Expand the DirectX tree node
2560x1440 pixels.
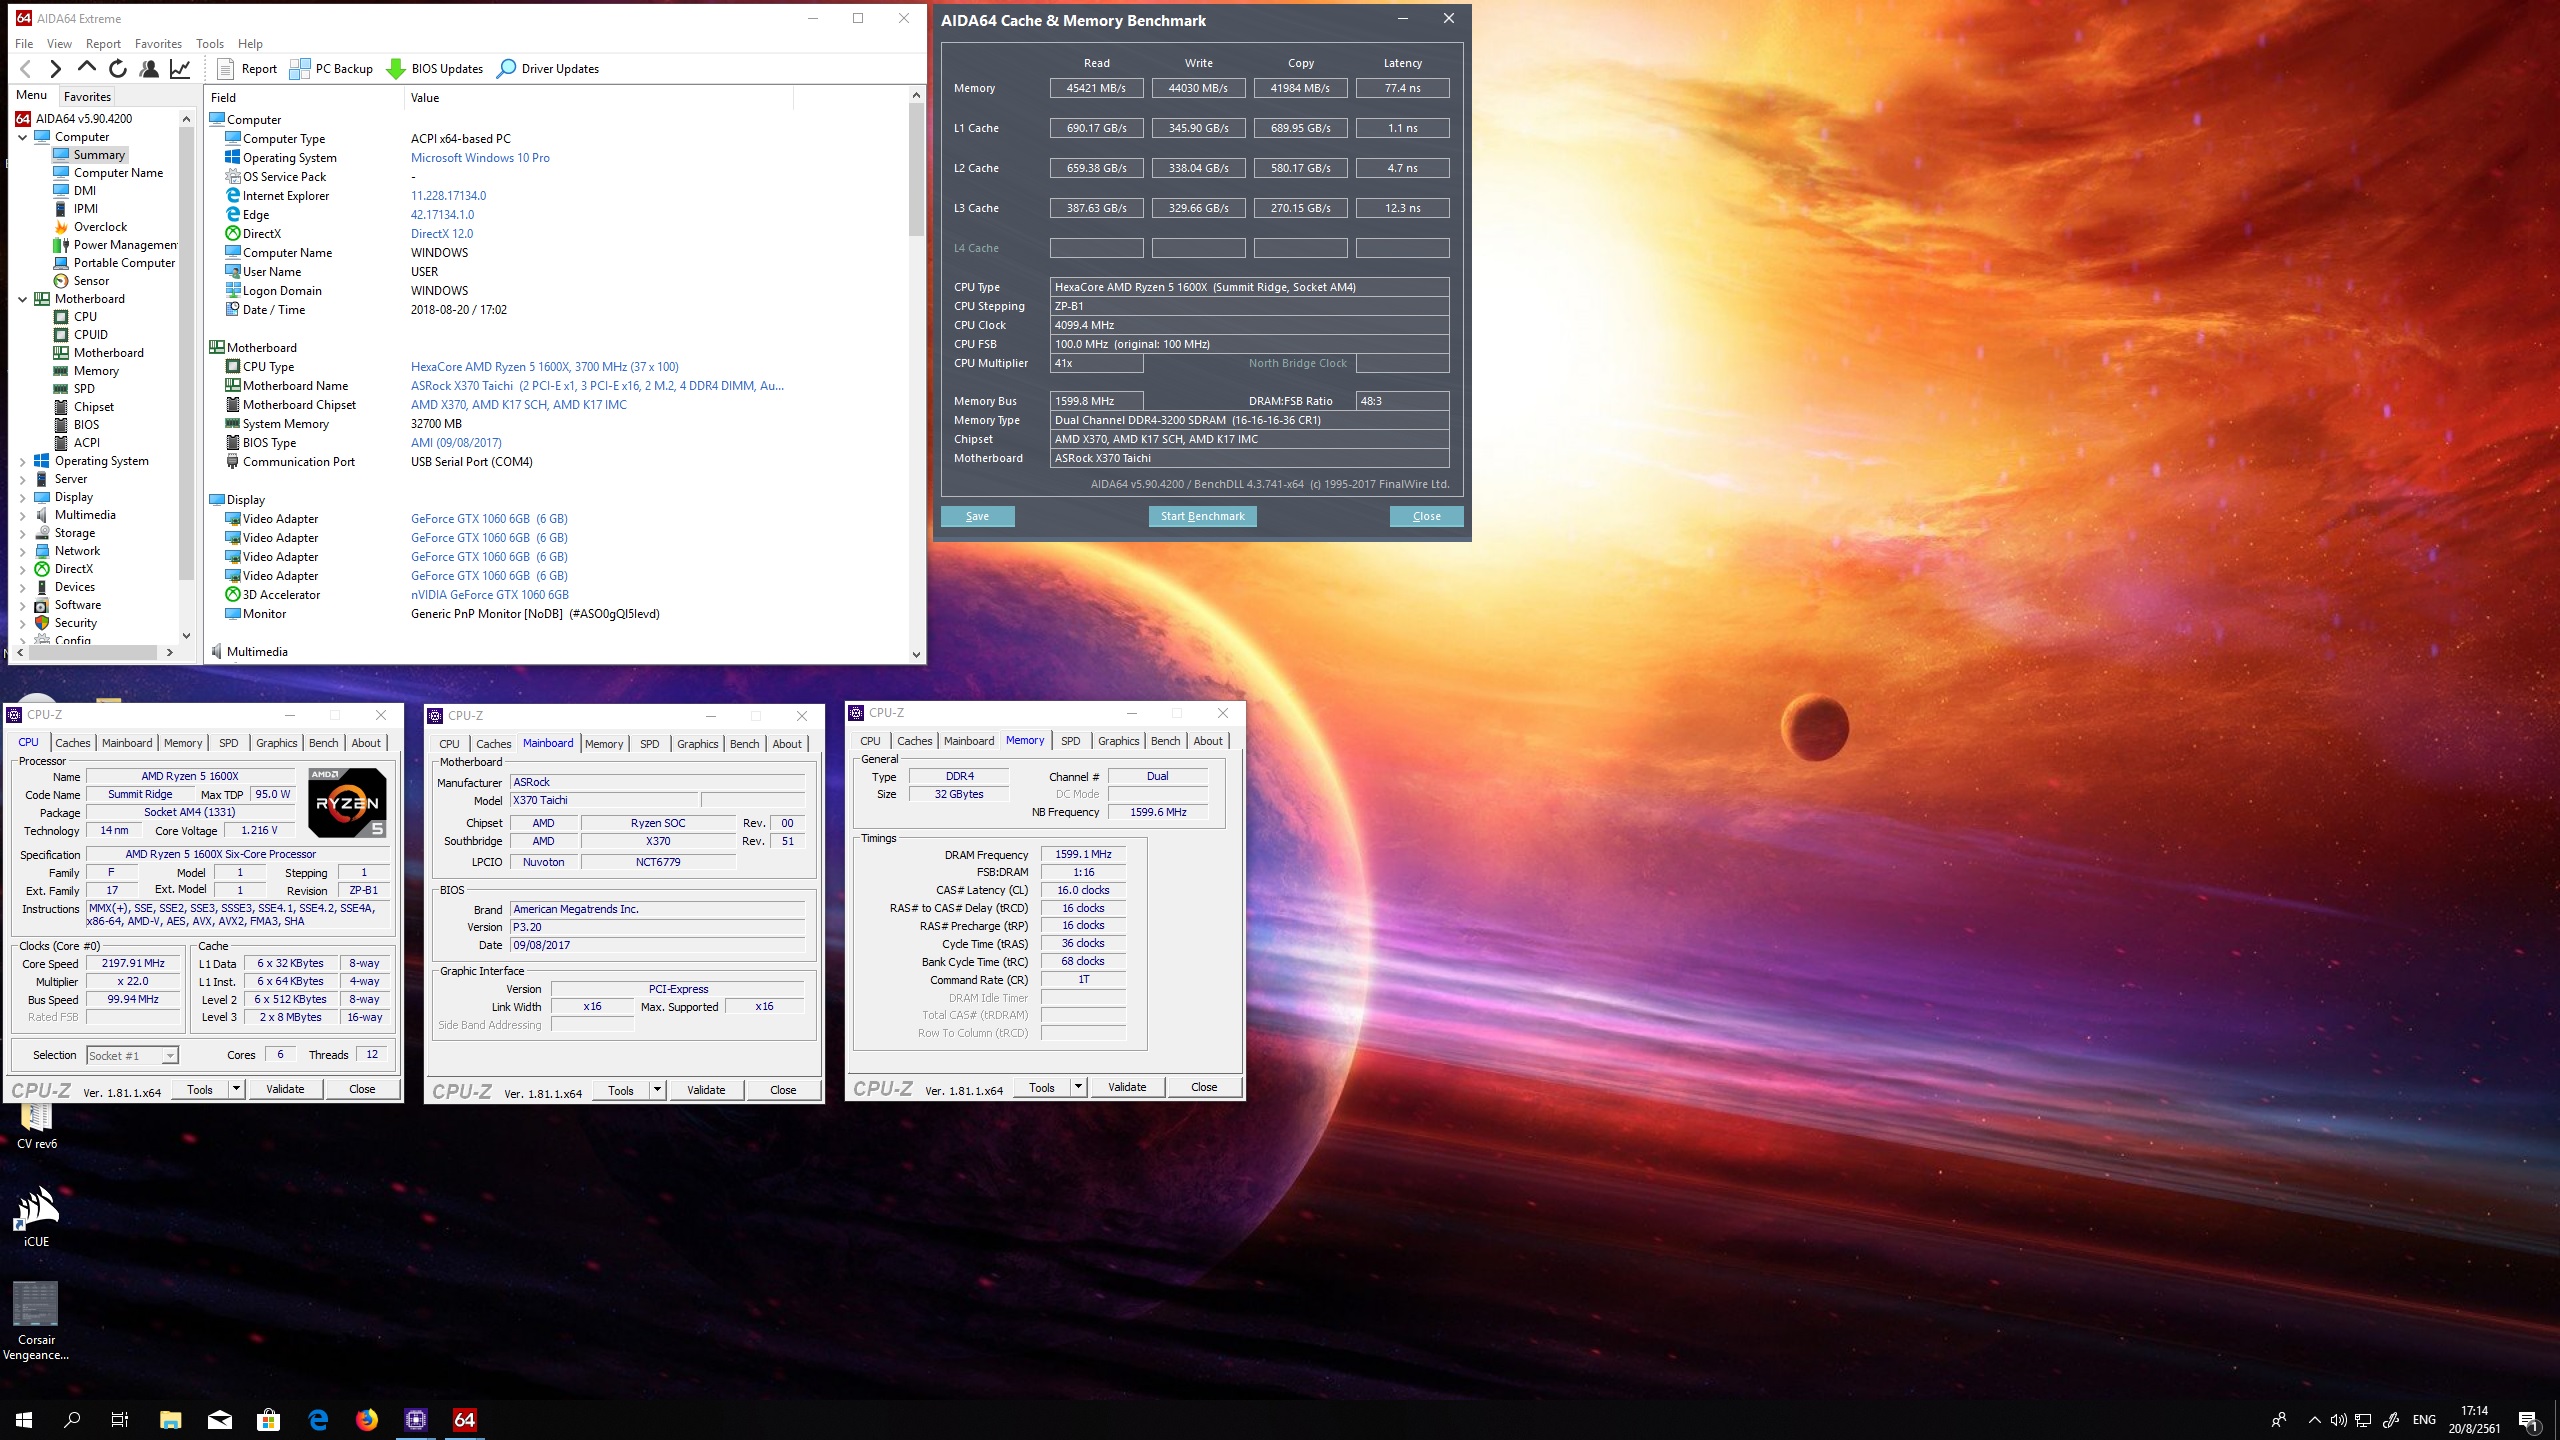[23, 569]
